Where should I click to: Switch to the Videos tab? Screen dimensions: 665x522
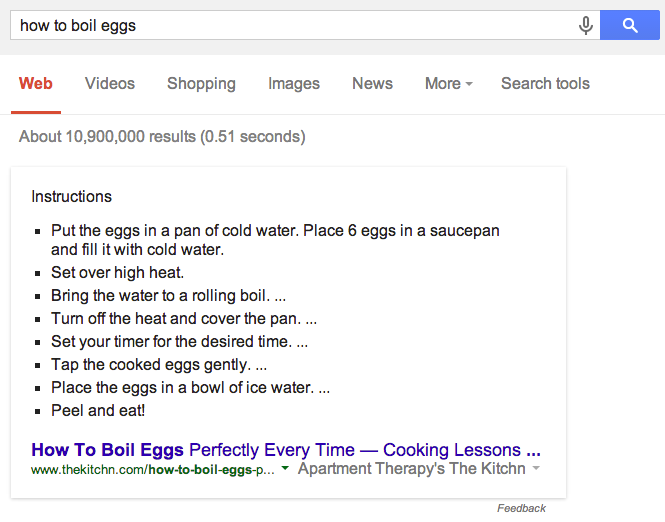[110, 84]
